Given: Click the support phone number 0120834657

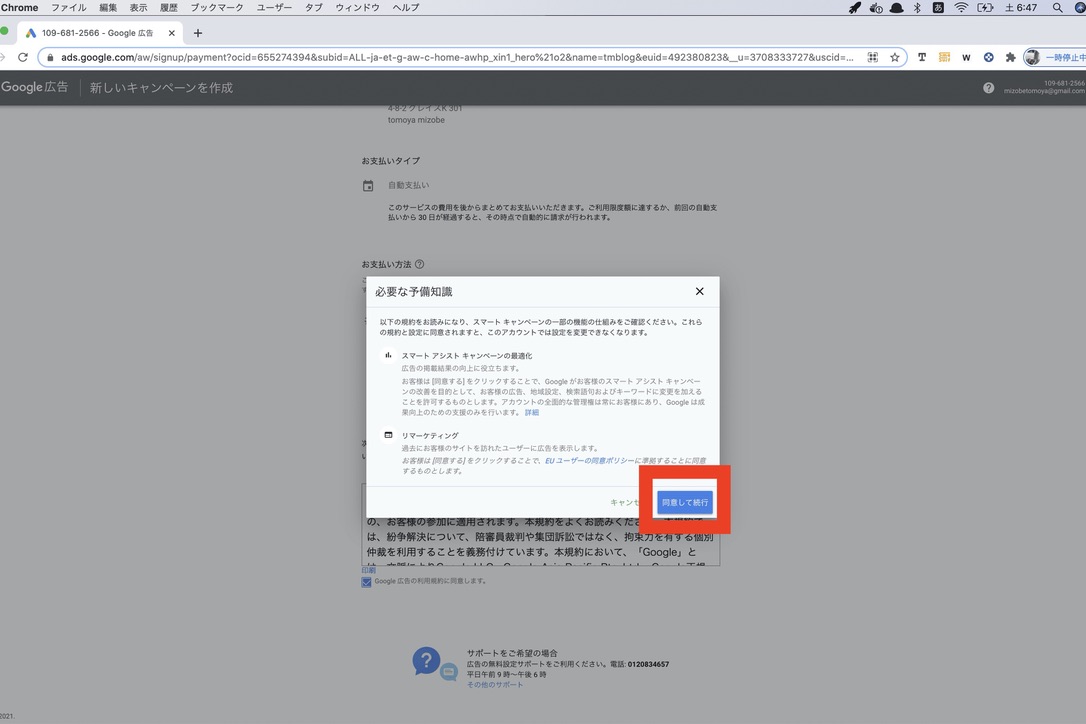Looking at the screenshot, I should point(648,664).
